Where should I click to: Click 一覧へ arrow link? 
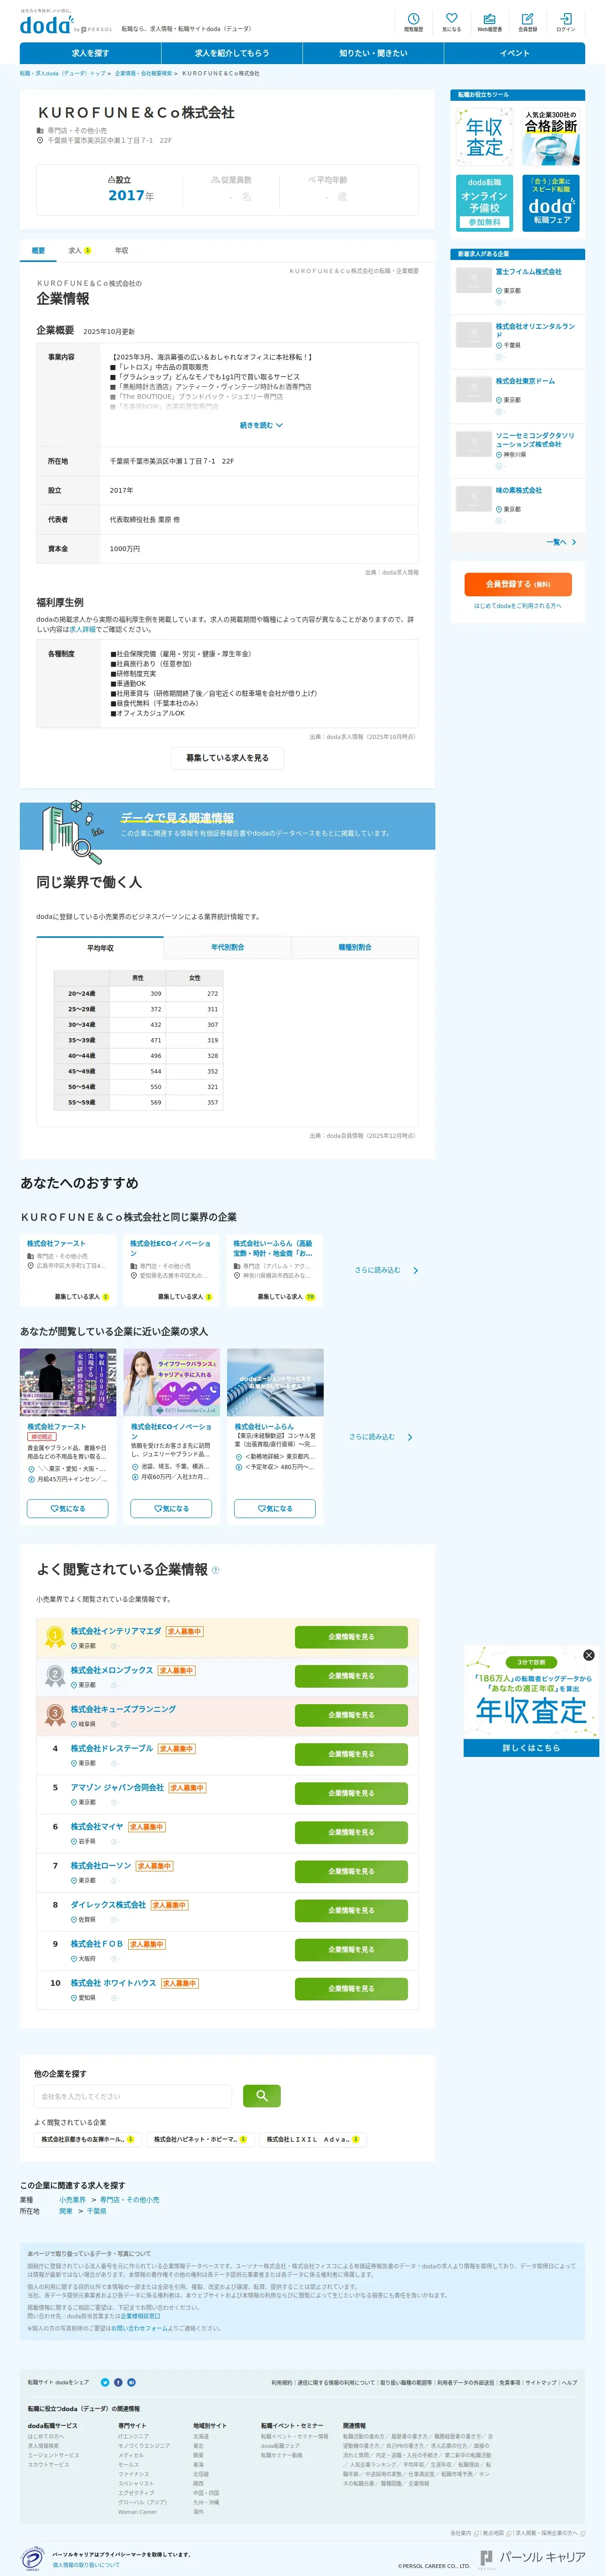561,542
